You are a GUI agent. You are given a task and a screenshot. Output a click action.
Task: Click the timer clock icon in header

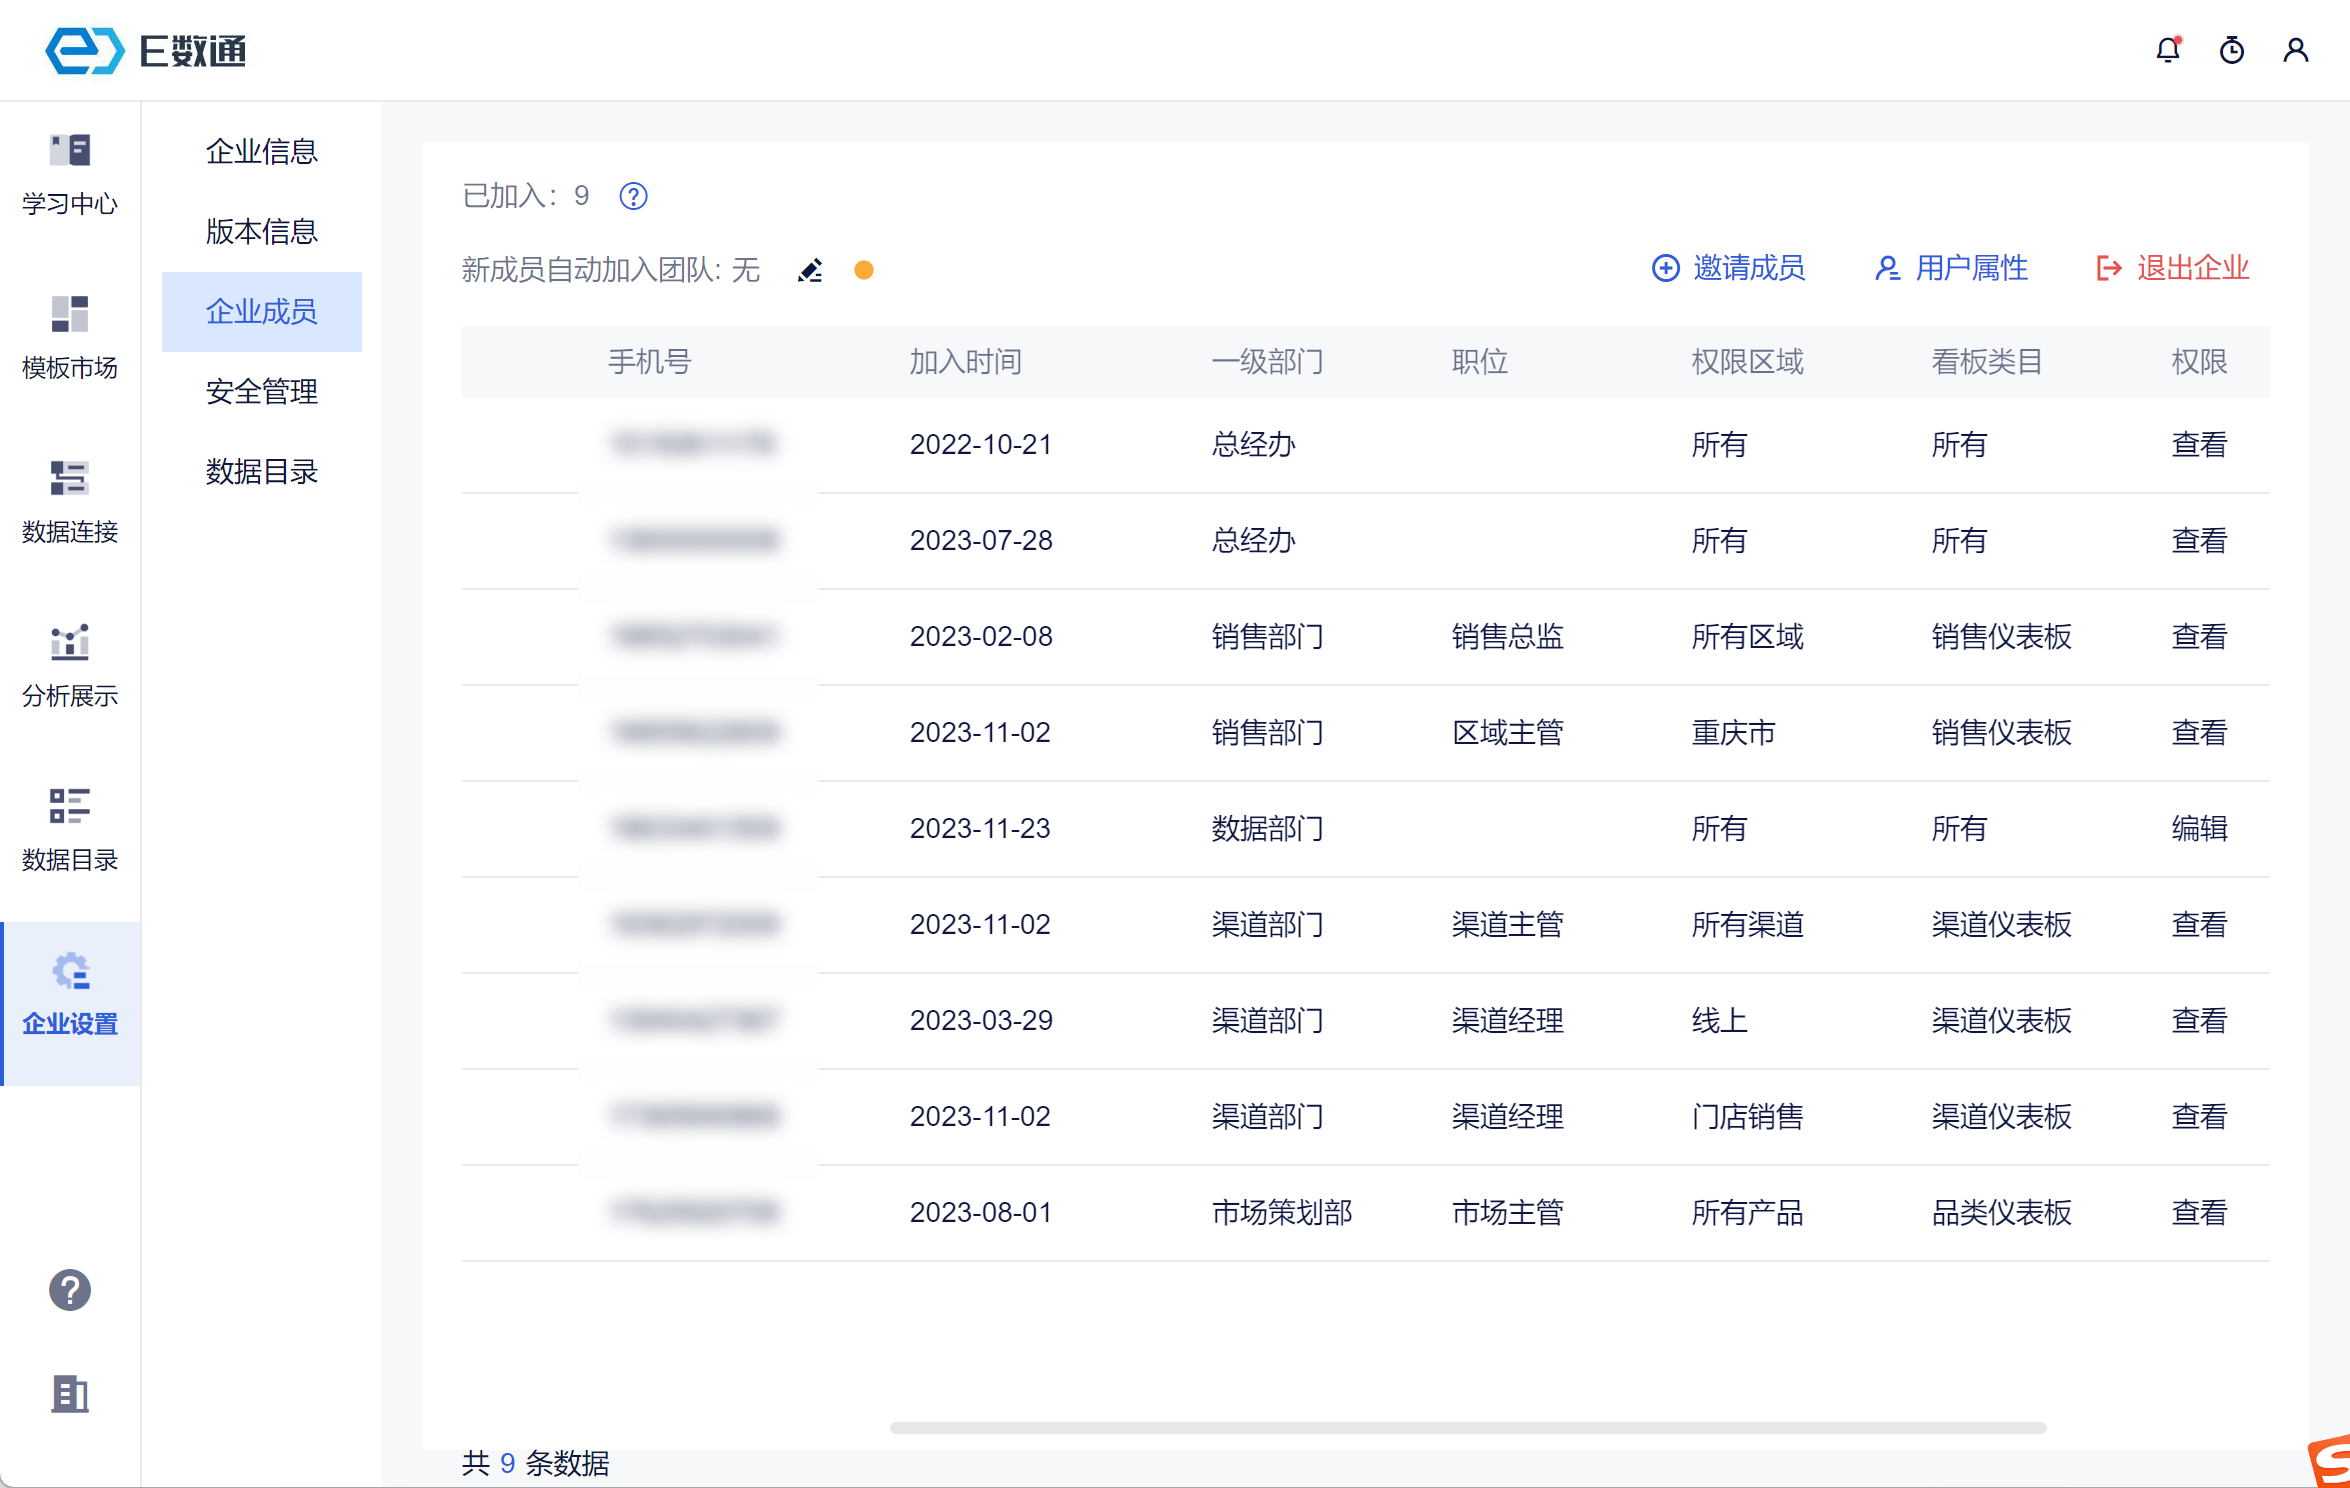click(2232, 50)
